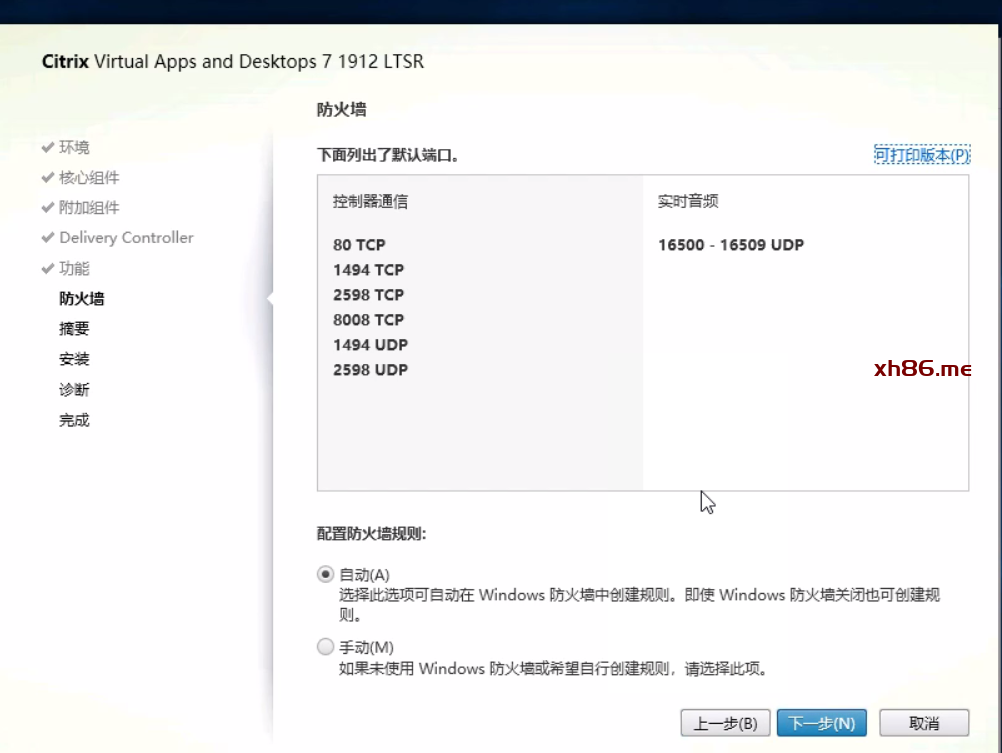Click the checkmark icon beside 功能

tap(47, 268)
